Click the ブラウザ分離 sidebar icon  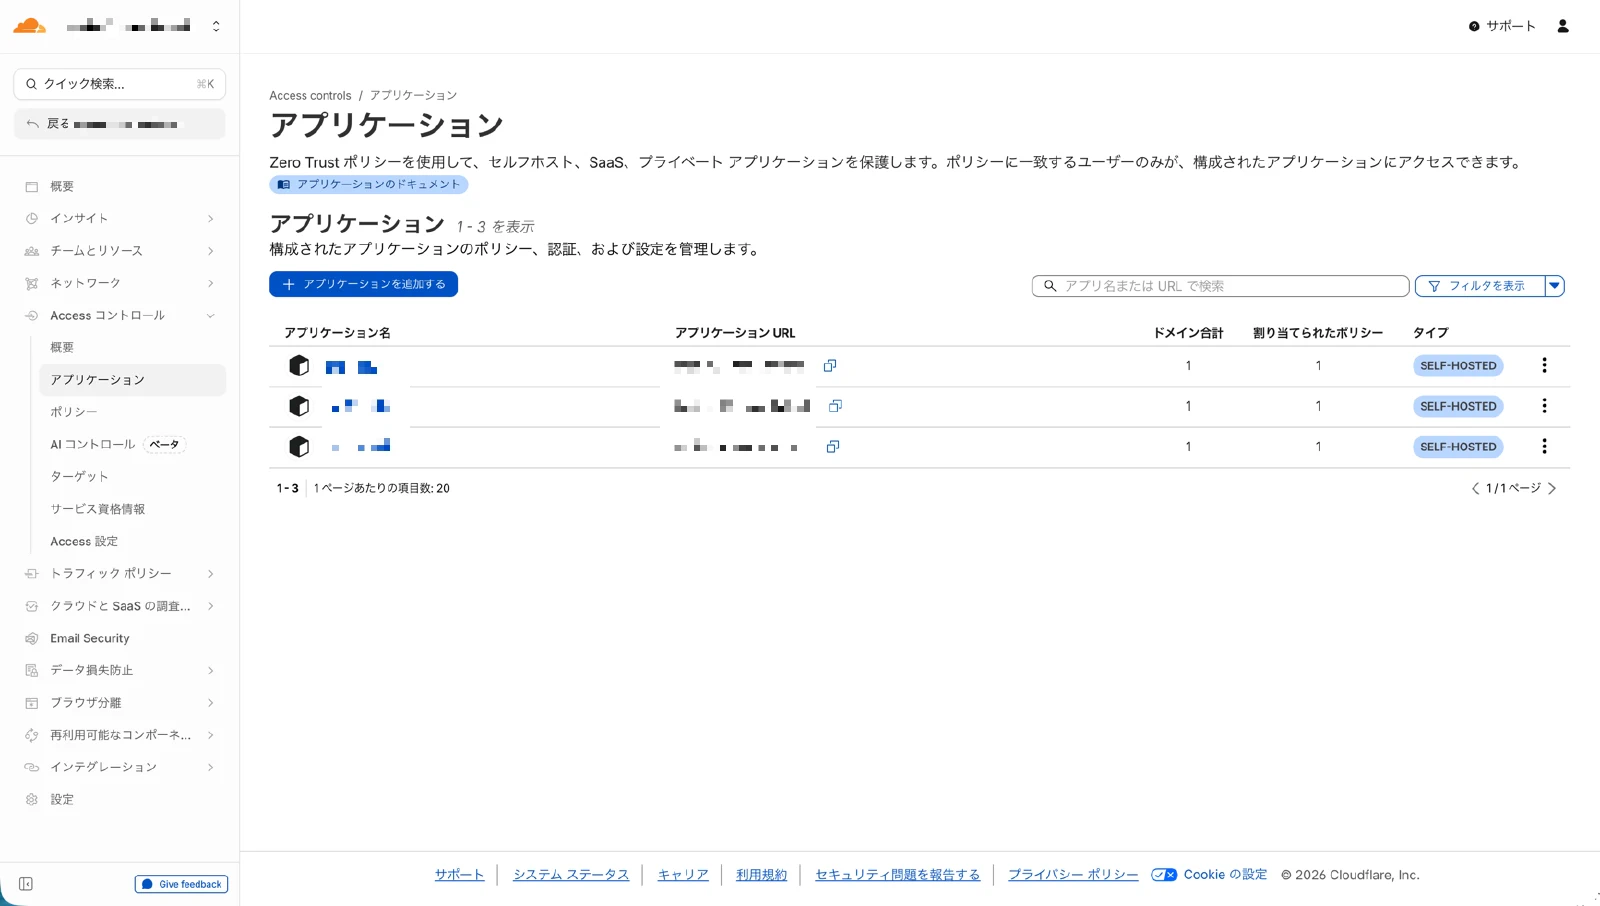[30, 702]
